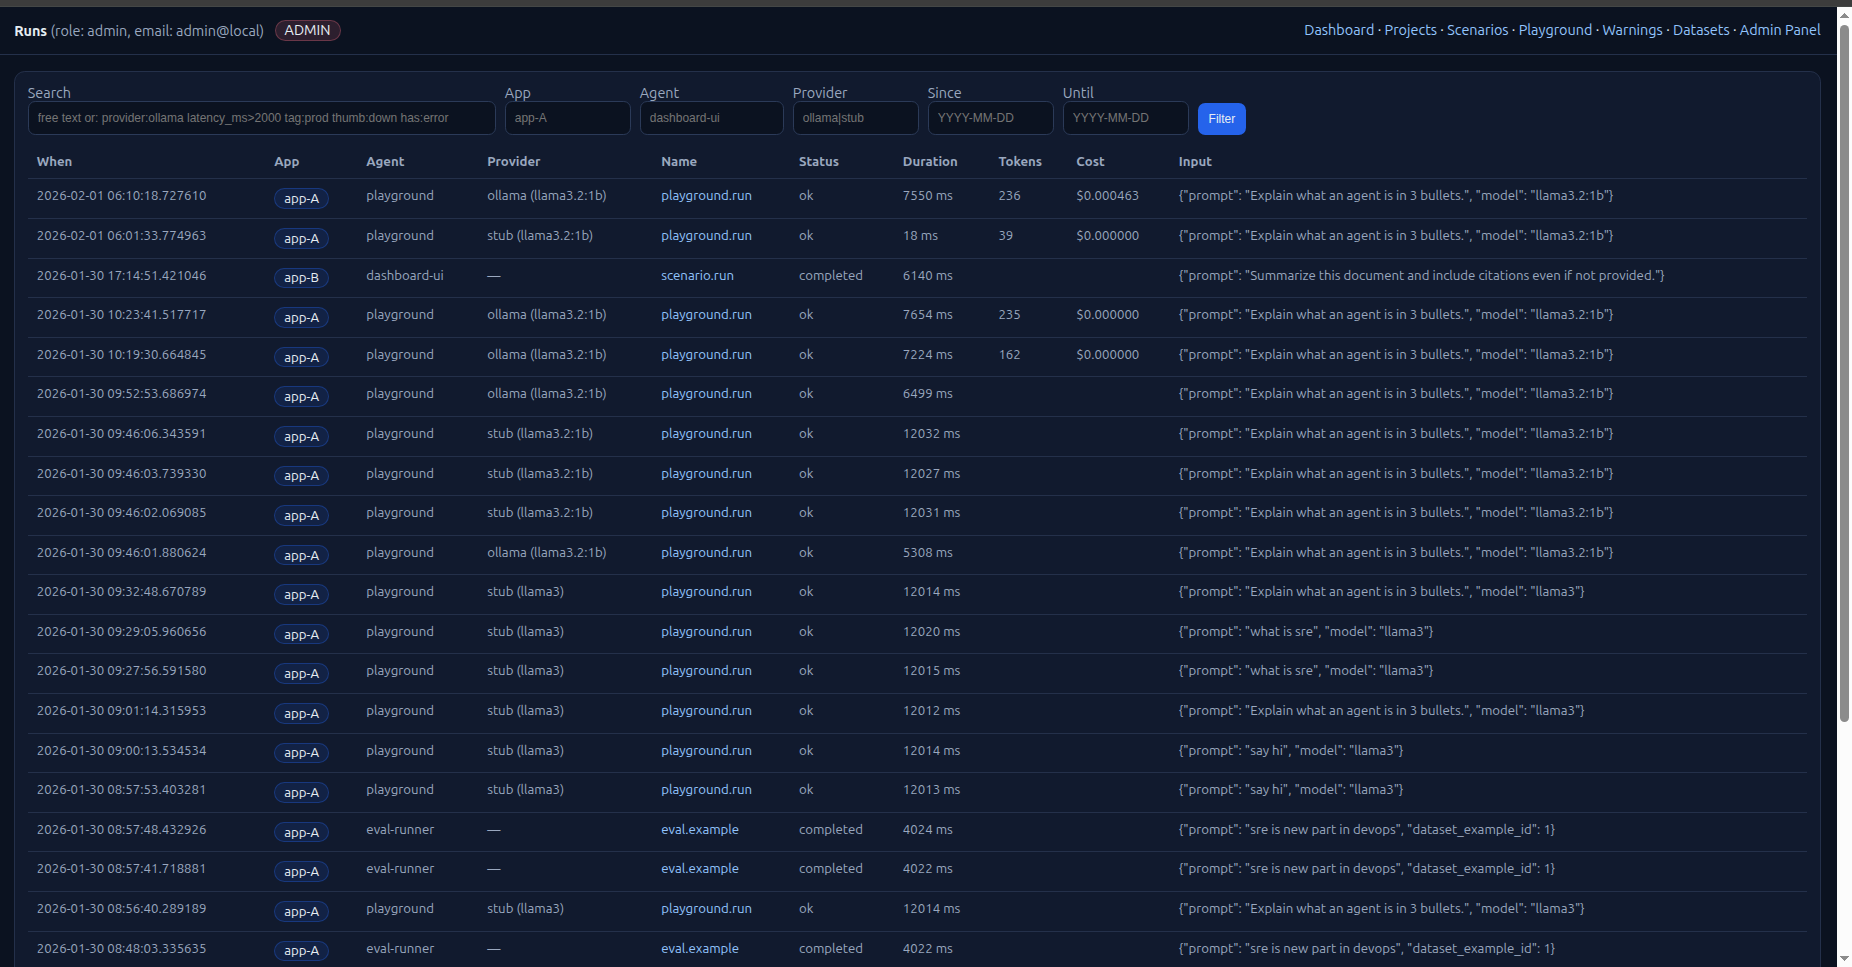Navigate to Playground in top menu

1555,30
